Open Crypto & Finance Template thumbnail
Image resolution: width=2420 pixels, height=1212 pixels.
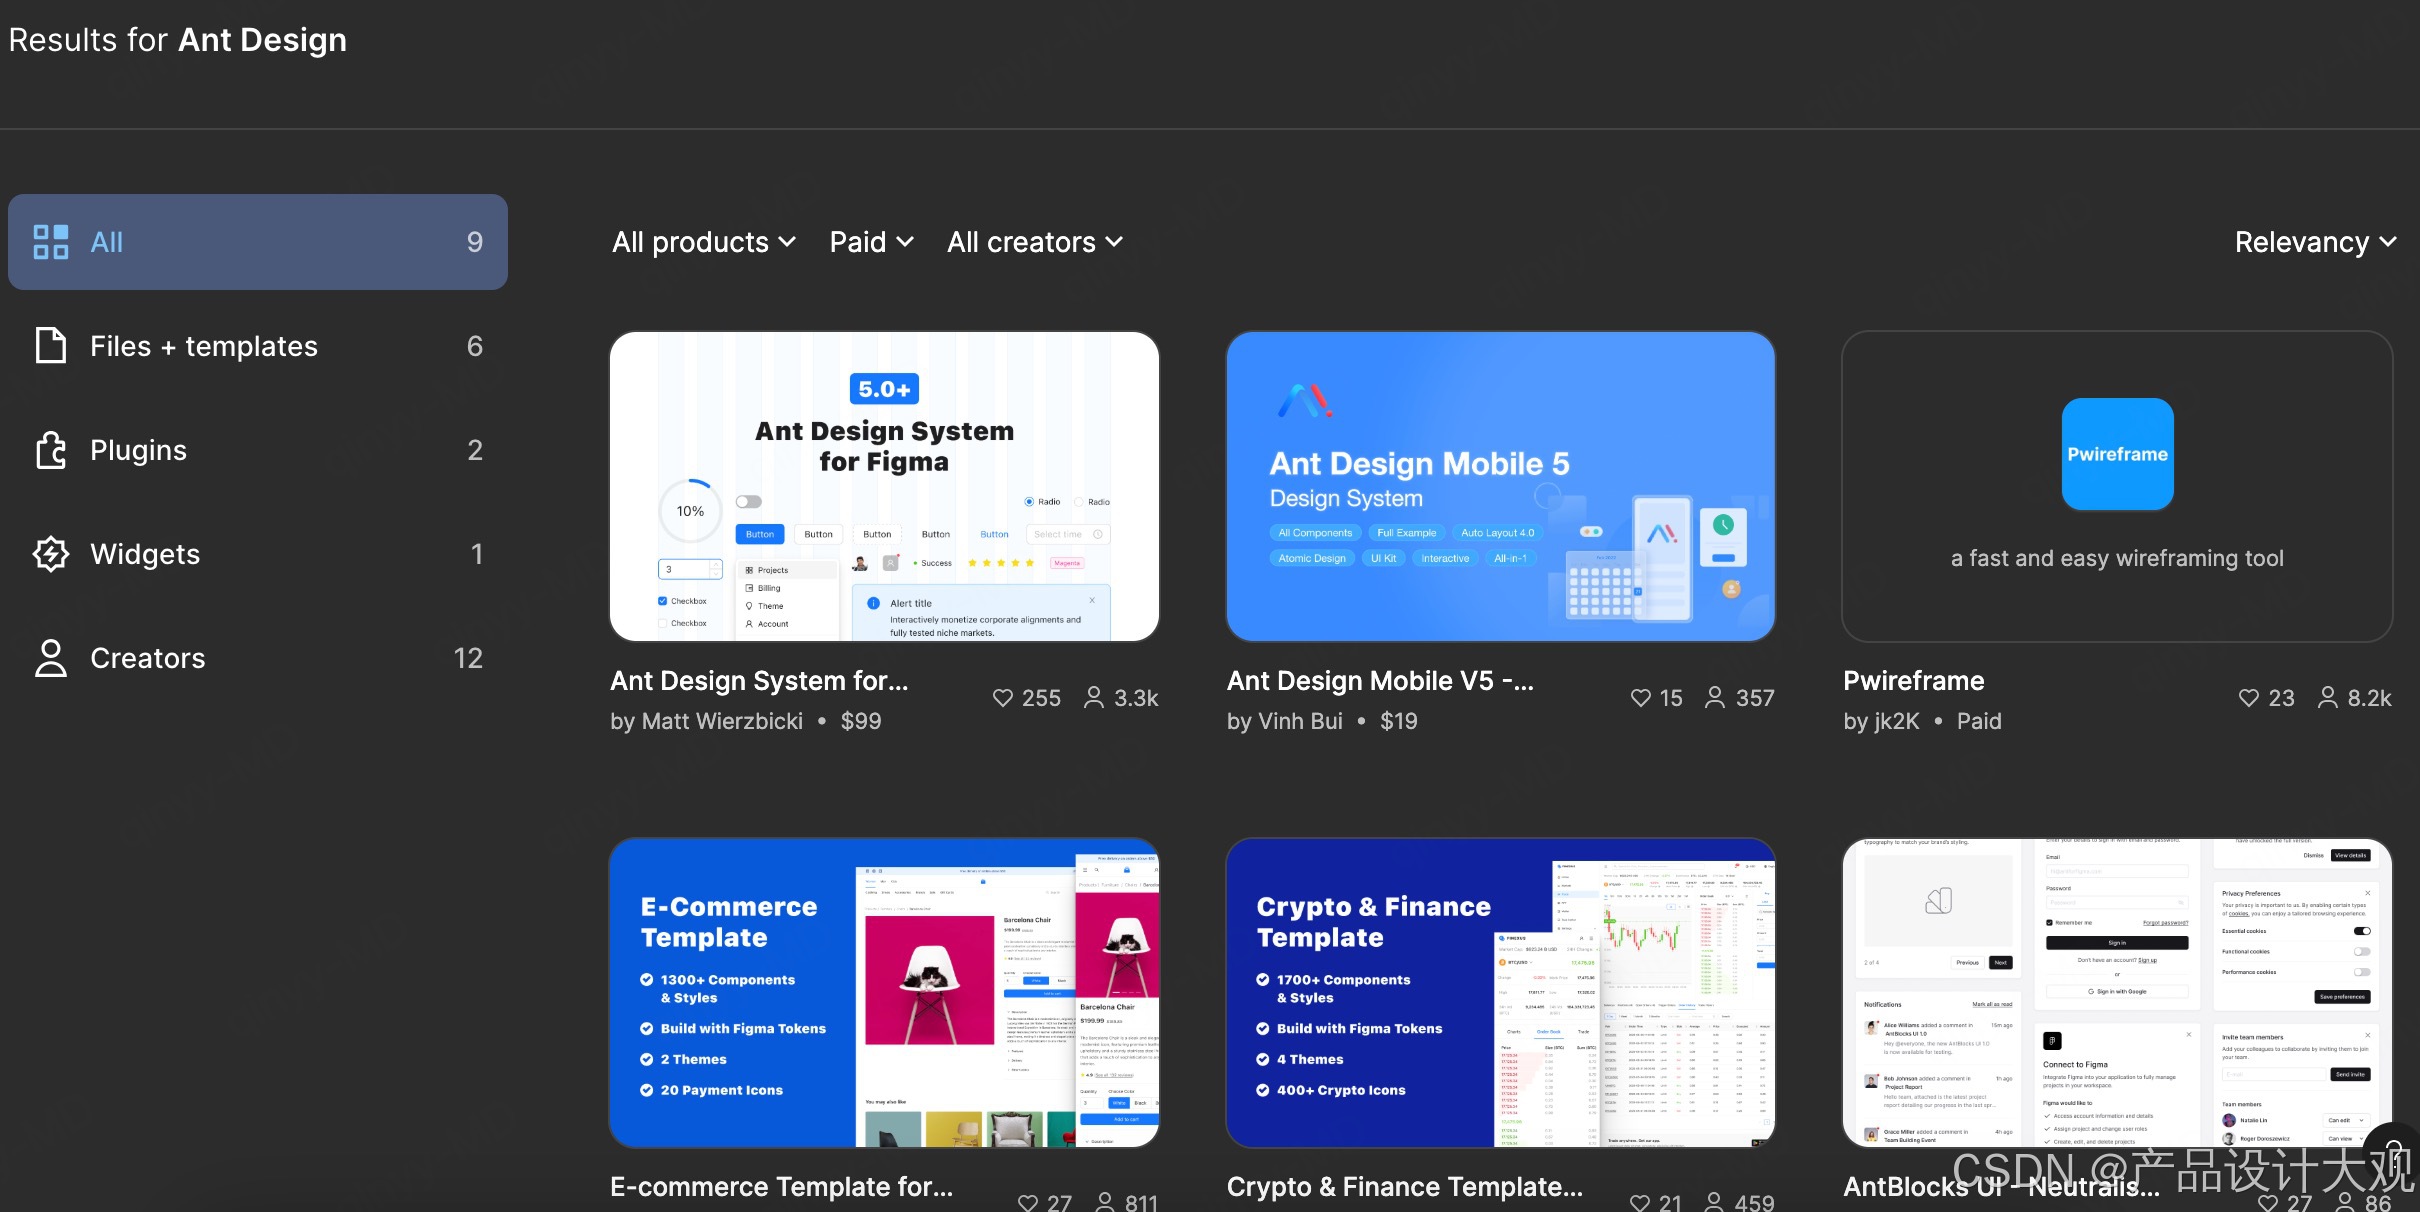(1500, 993)
